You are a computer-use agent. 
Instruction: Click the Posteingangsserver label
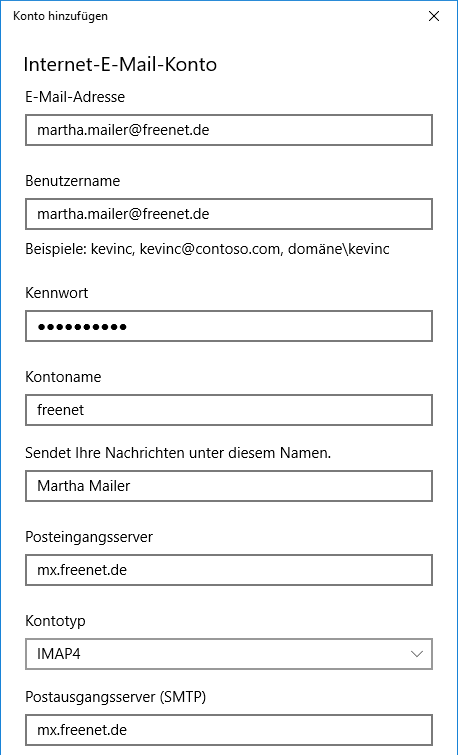(x=89, y=537)
